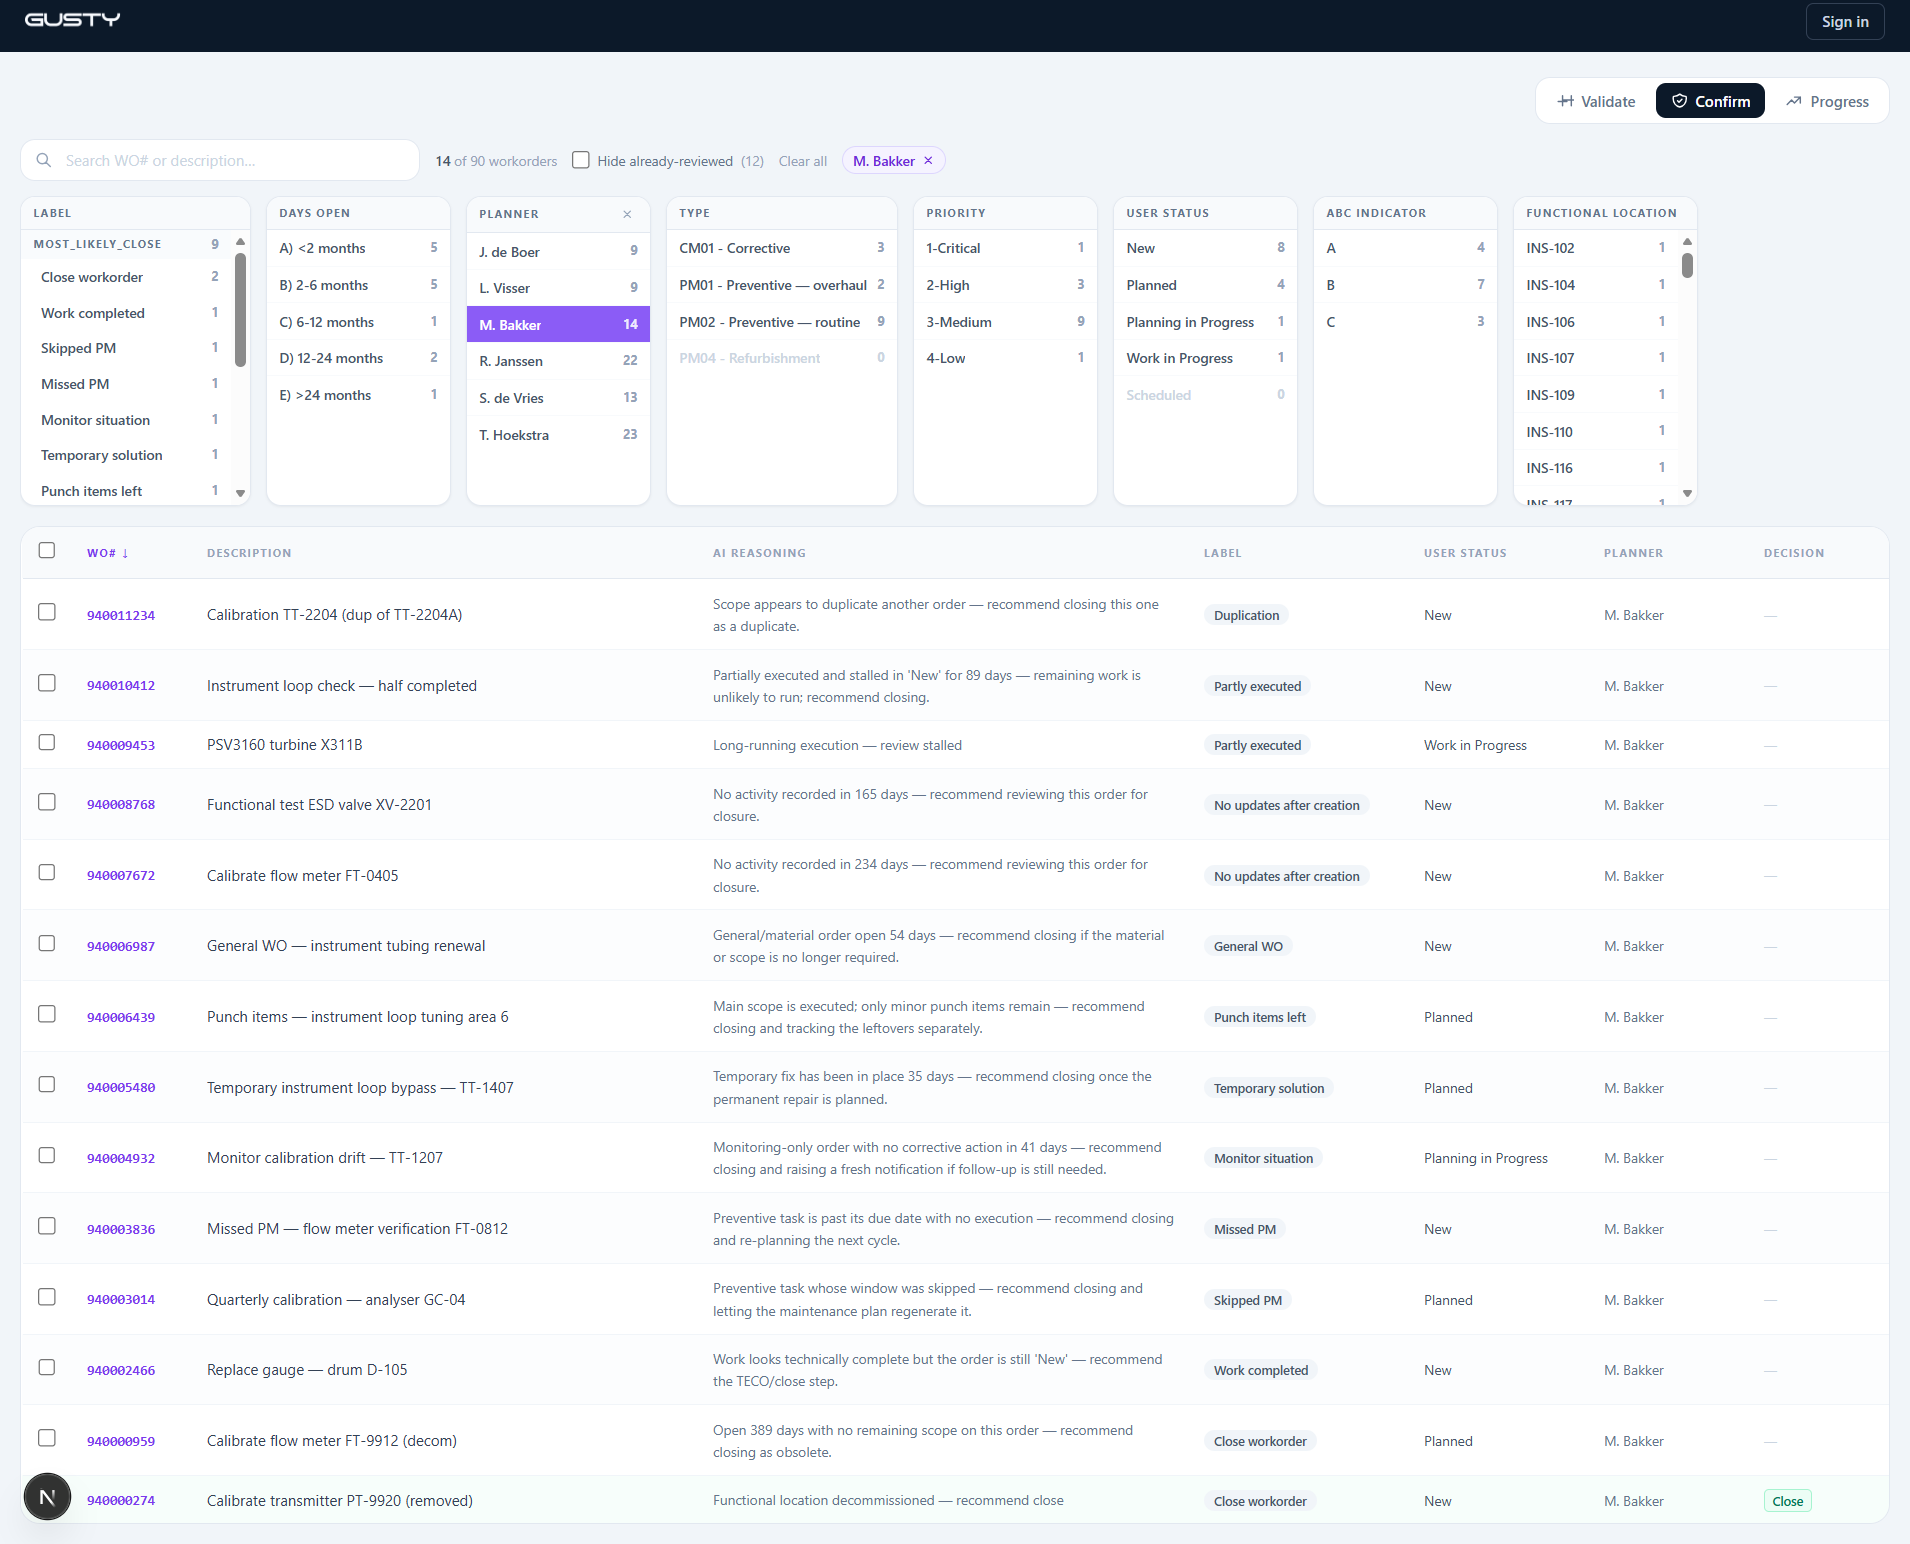
Task: Filter ABC indicator B
Action: (1405, 285)
